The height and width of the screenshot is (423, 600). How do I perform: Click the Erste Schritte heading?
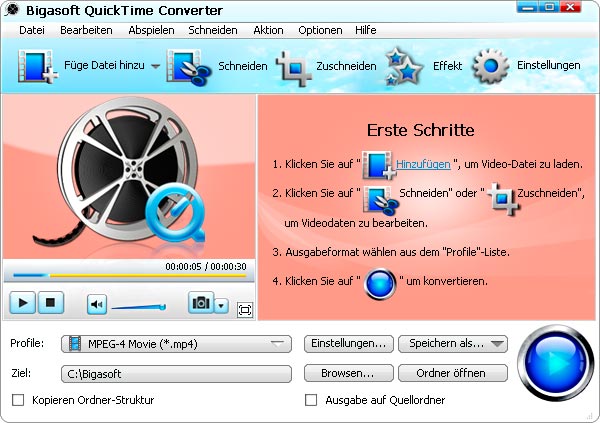[421, 130]
